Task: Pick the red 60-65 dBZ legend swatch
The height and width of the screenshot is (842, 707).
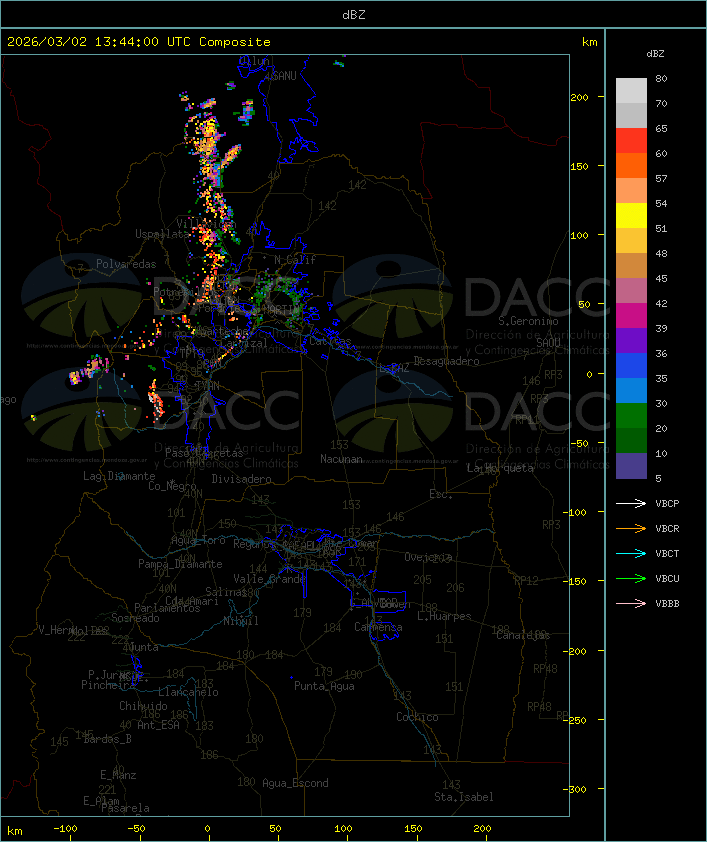Action: 631,141
